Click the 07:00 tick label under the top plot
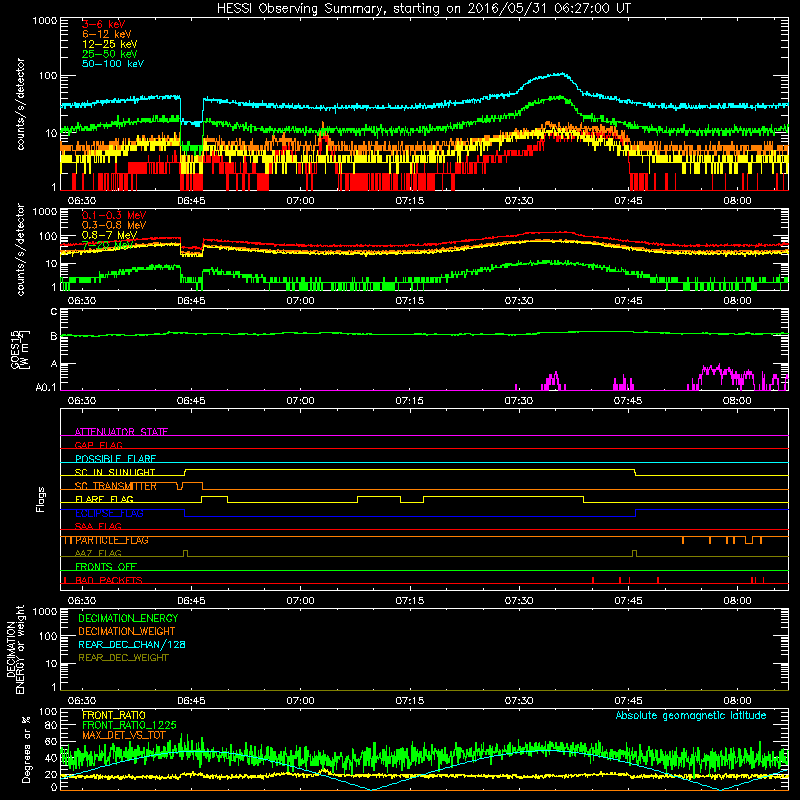Screen dimensions: 800x800 point(301,201)
